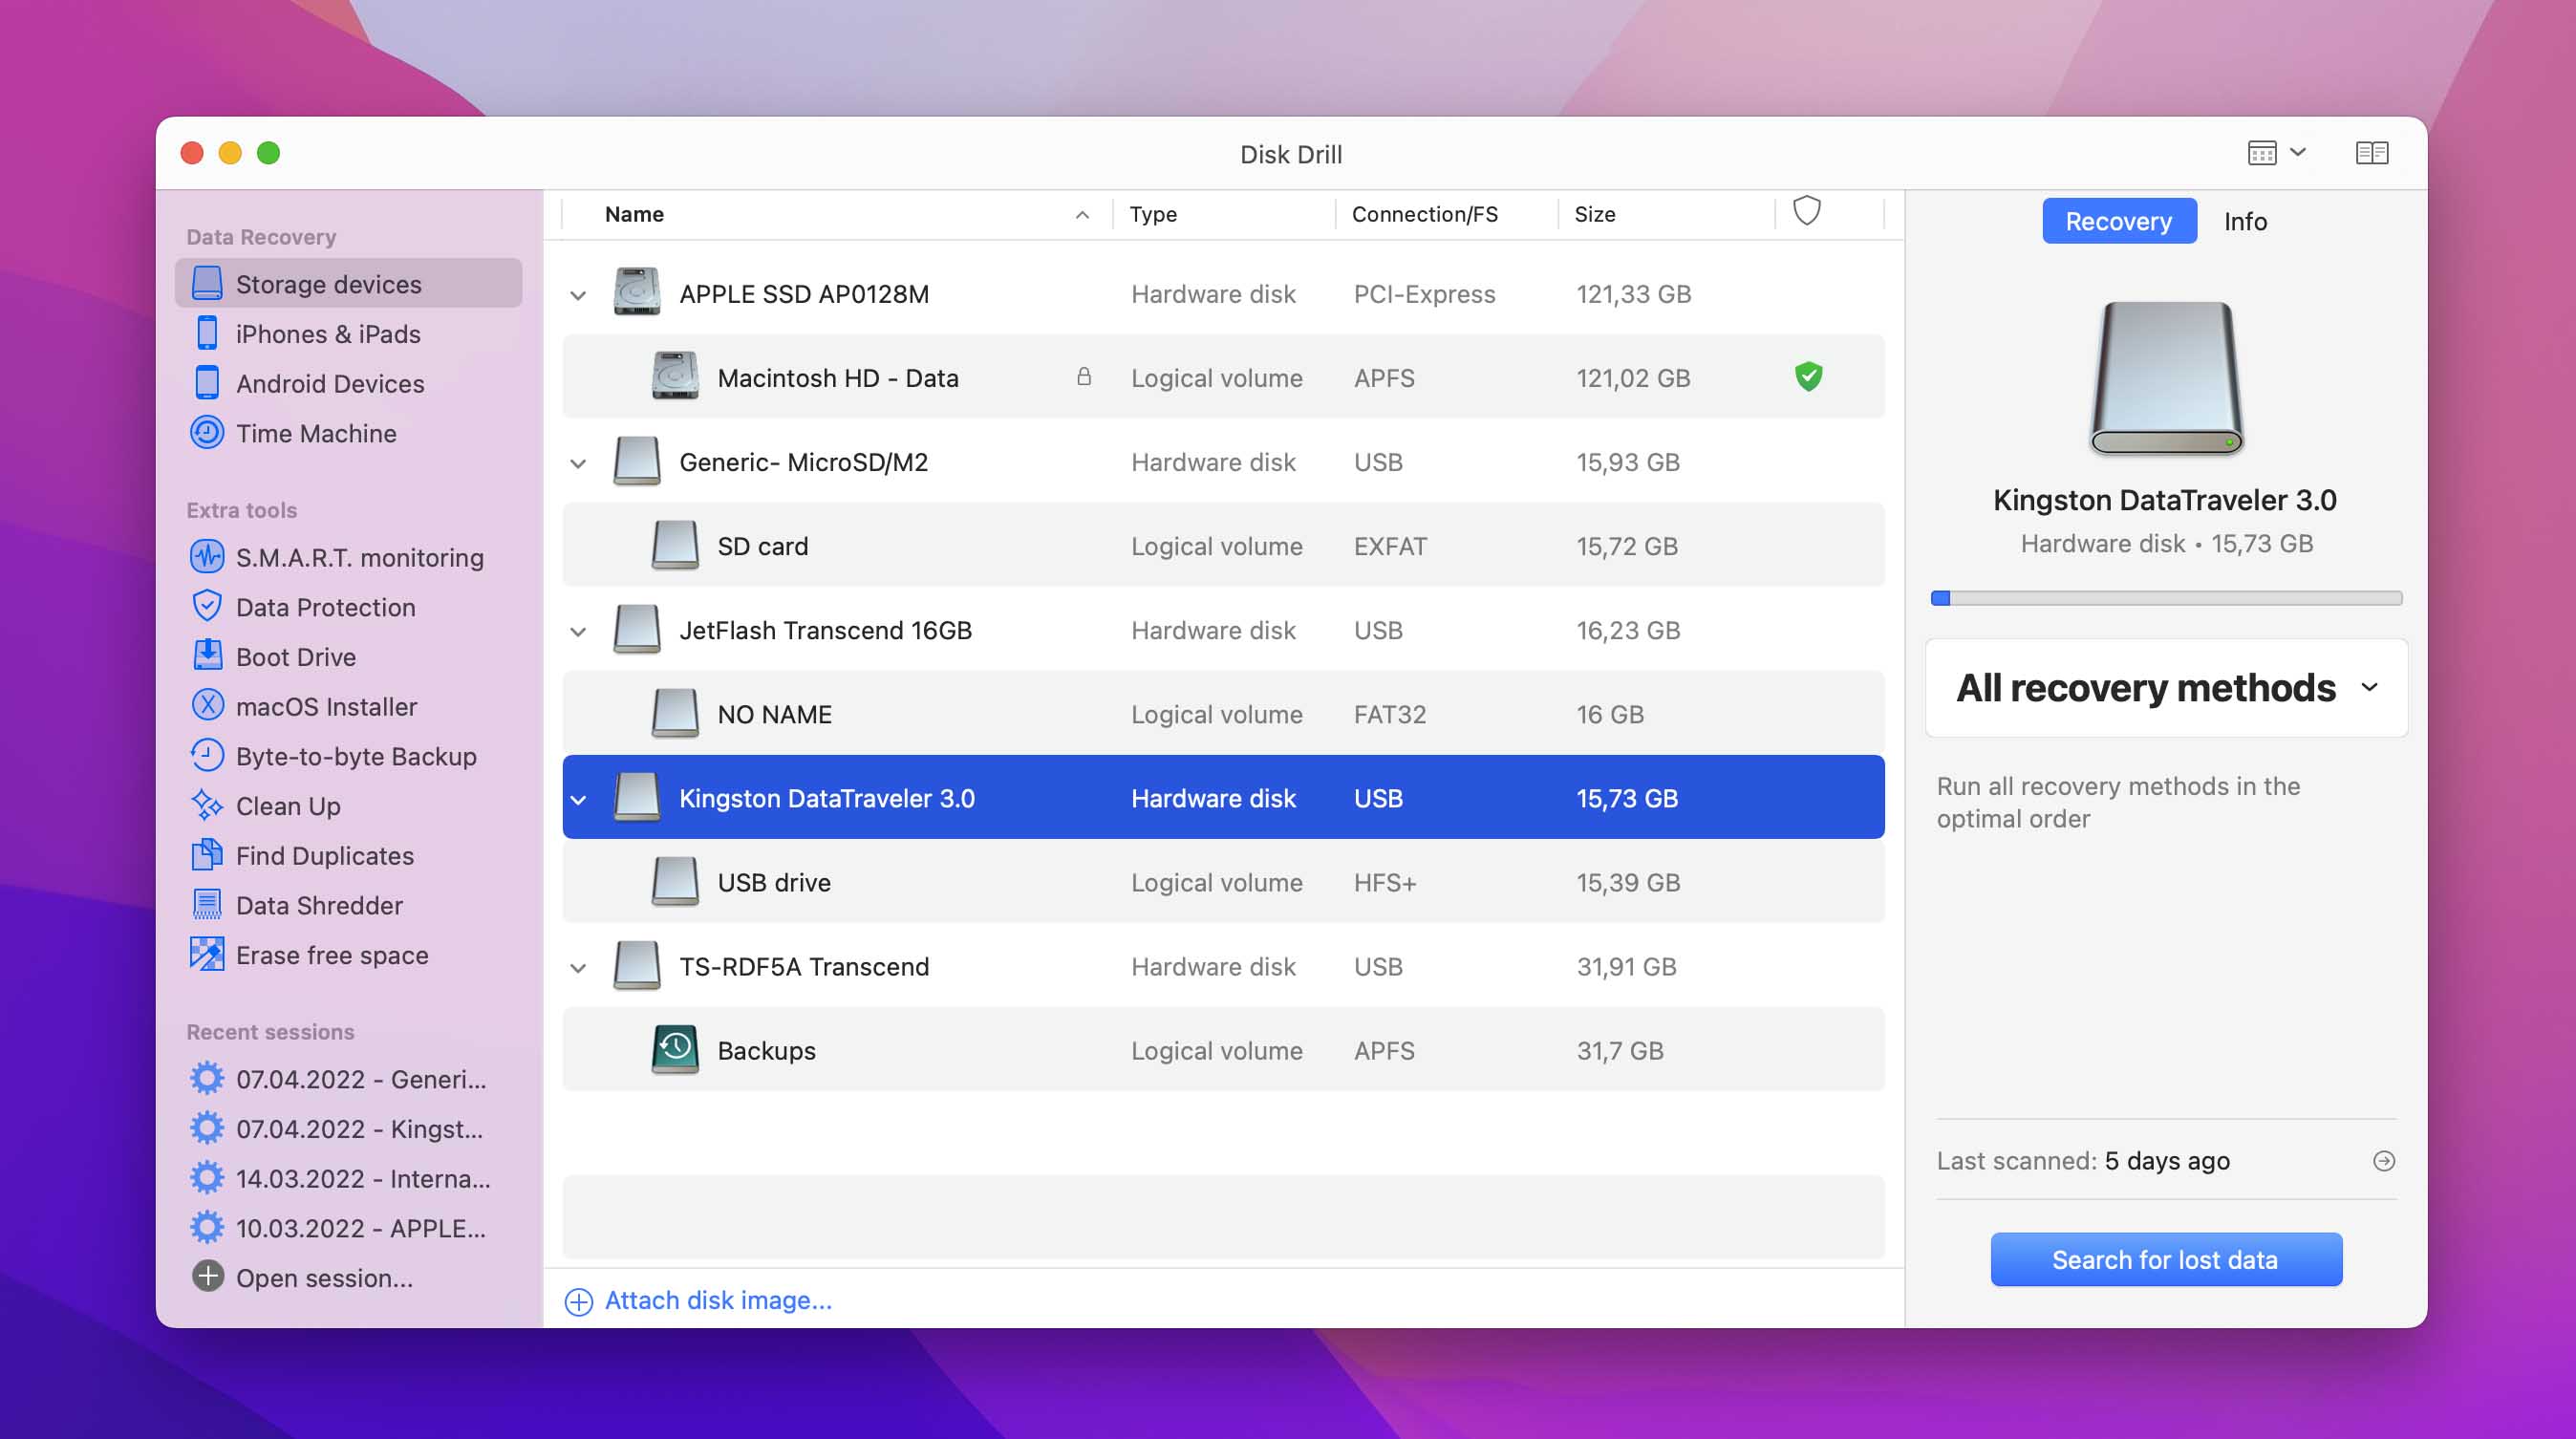Collapse the TS-RDF5A Transcend row

point(578,967)
